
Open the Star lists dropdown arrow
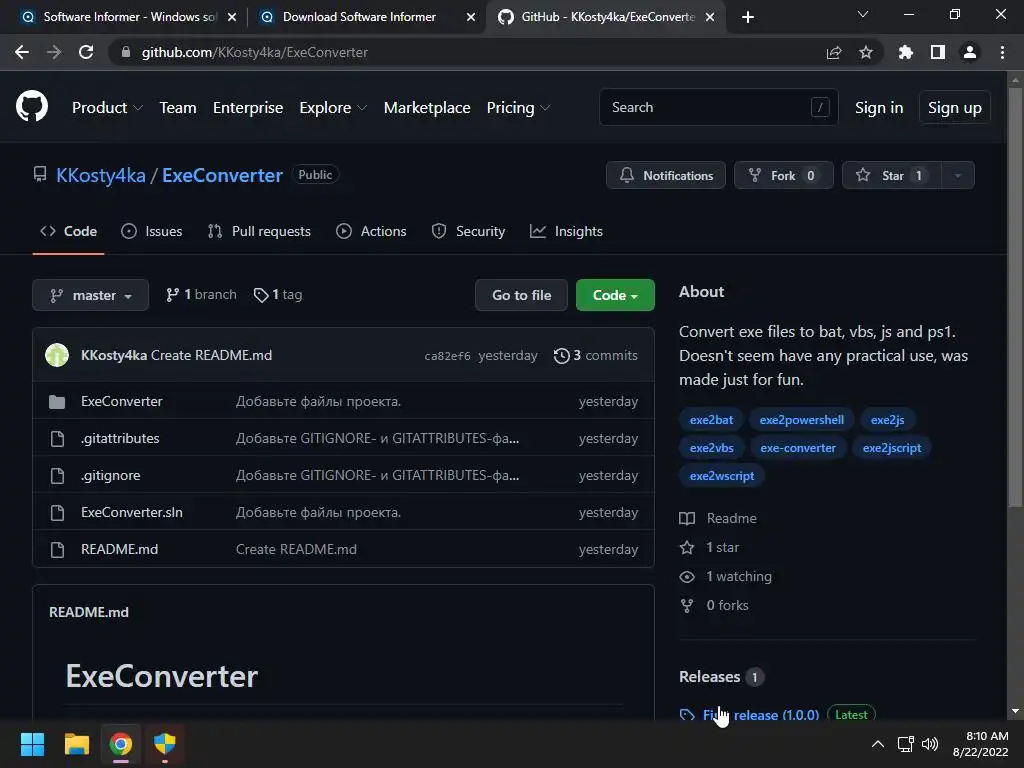957,175
